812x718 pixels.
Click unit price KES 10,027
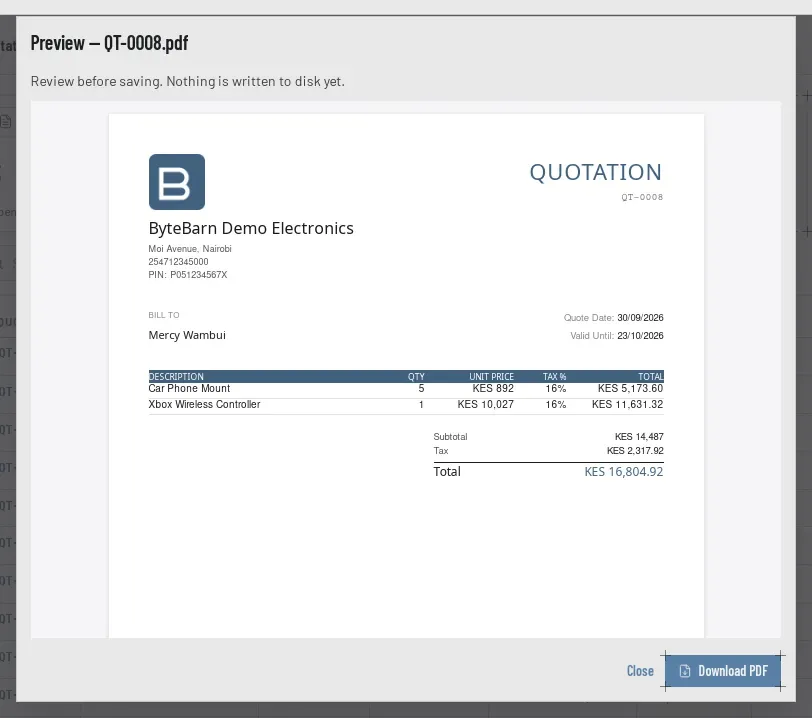tap(486, 405)
